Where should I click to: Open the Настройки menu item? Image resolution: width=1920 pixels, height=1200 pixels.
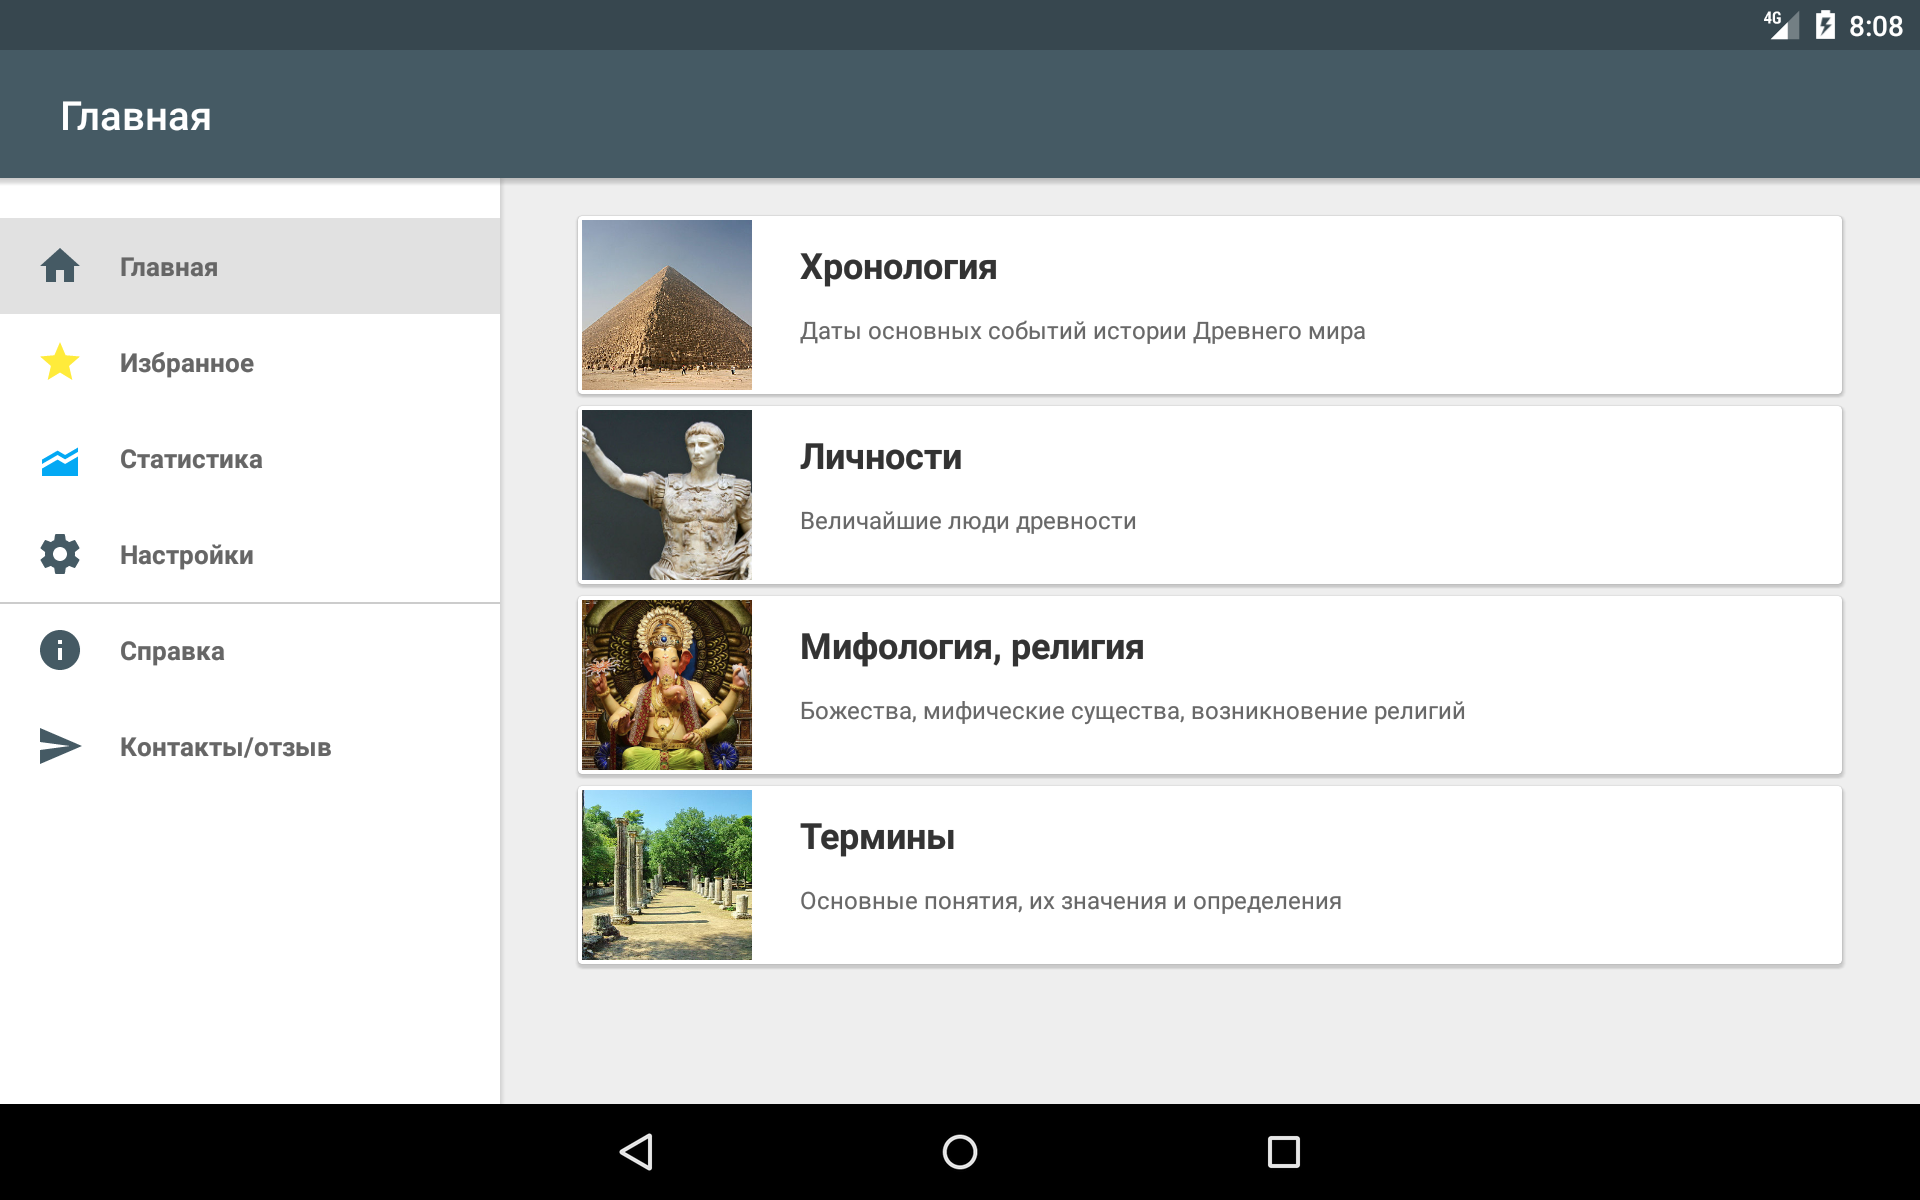250,554
